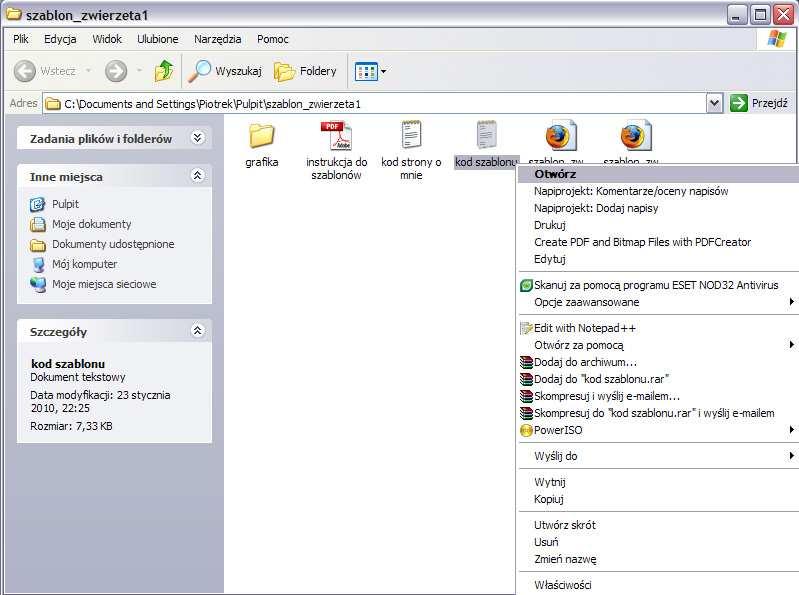Select the kod szablonu text file icon
This screenshot has height=595, width=799.
[x=486, y=136]
